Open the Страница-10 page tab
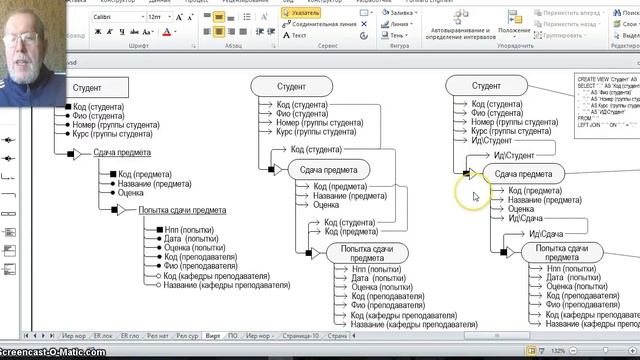This screenshot has width=640, height=360. 300,336
